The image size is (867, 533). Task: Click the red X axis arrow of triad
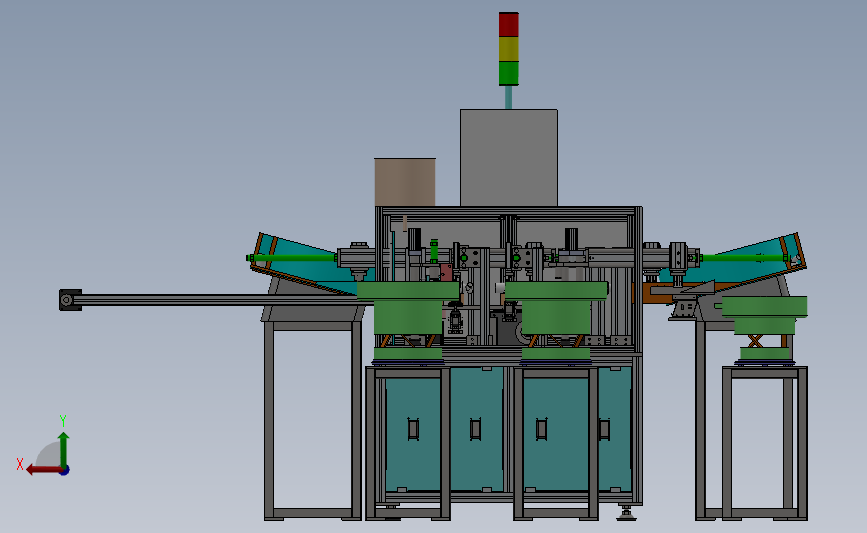[43, 469]
